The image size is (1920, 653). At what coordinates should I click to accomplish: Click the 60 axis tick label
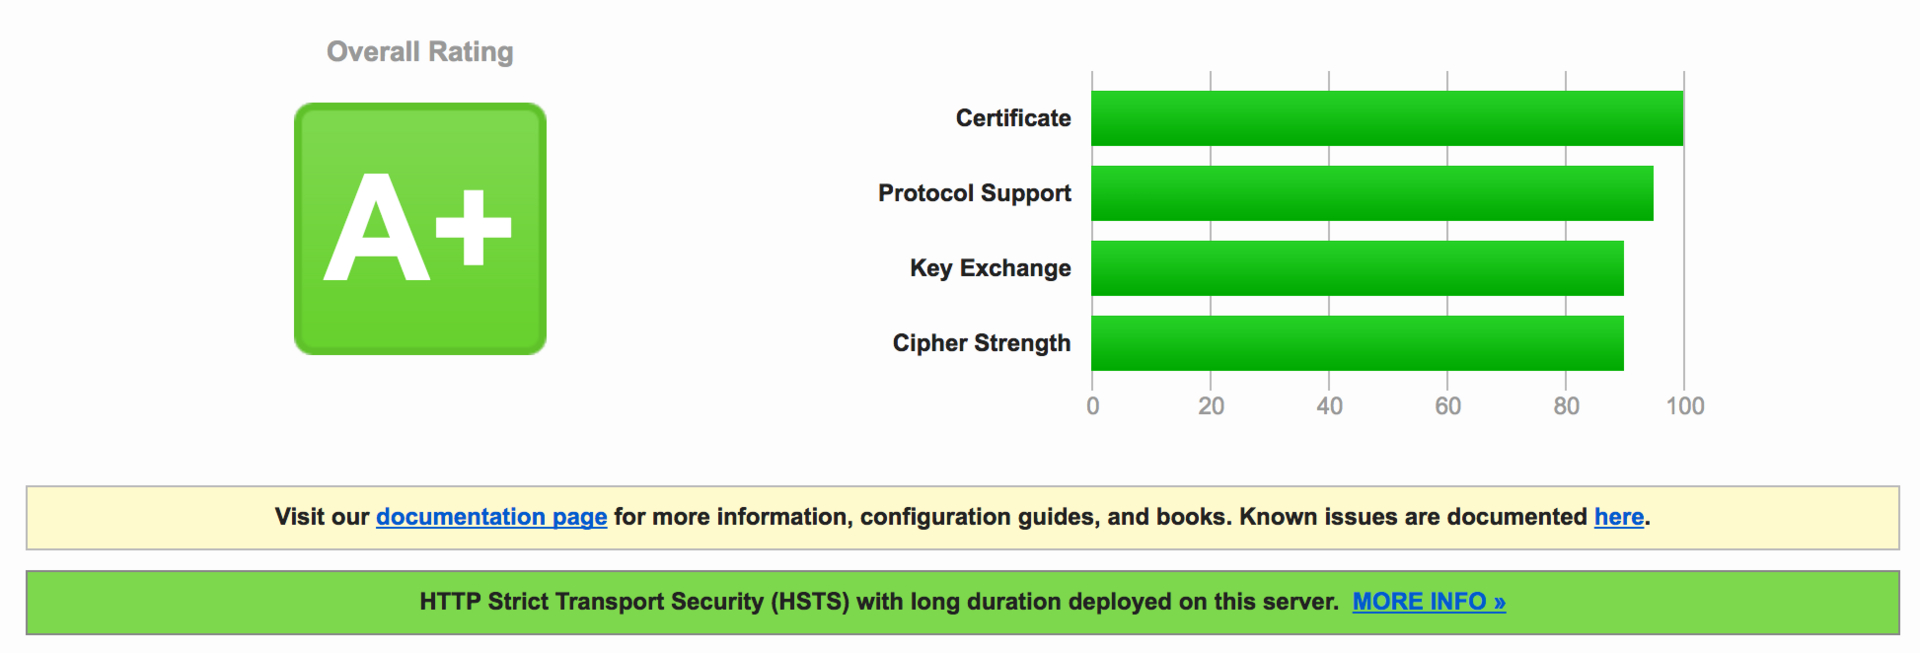1448,406
